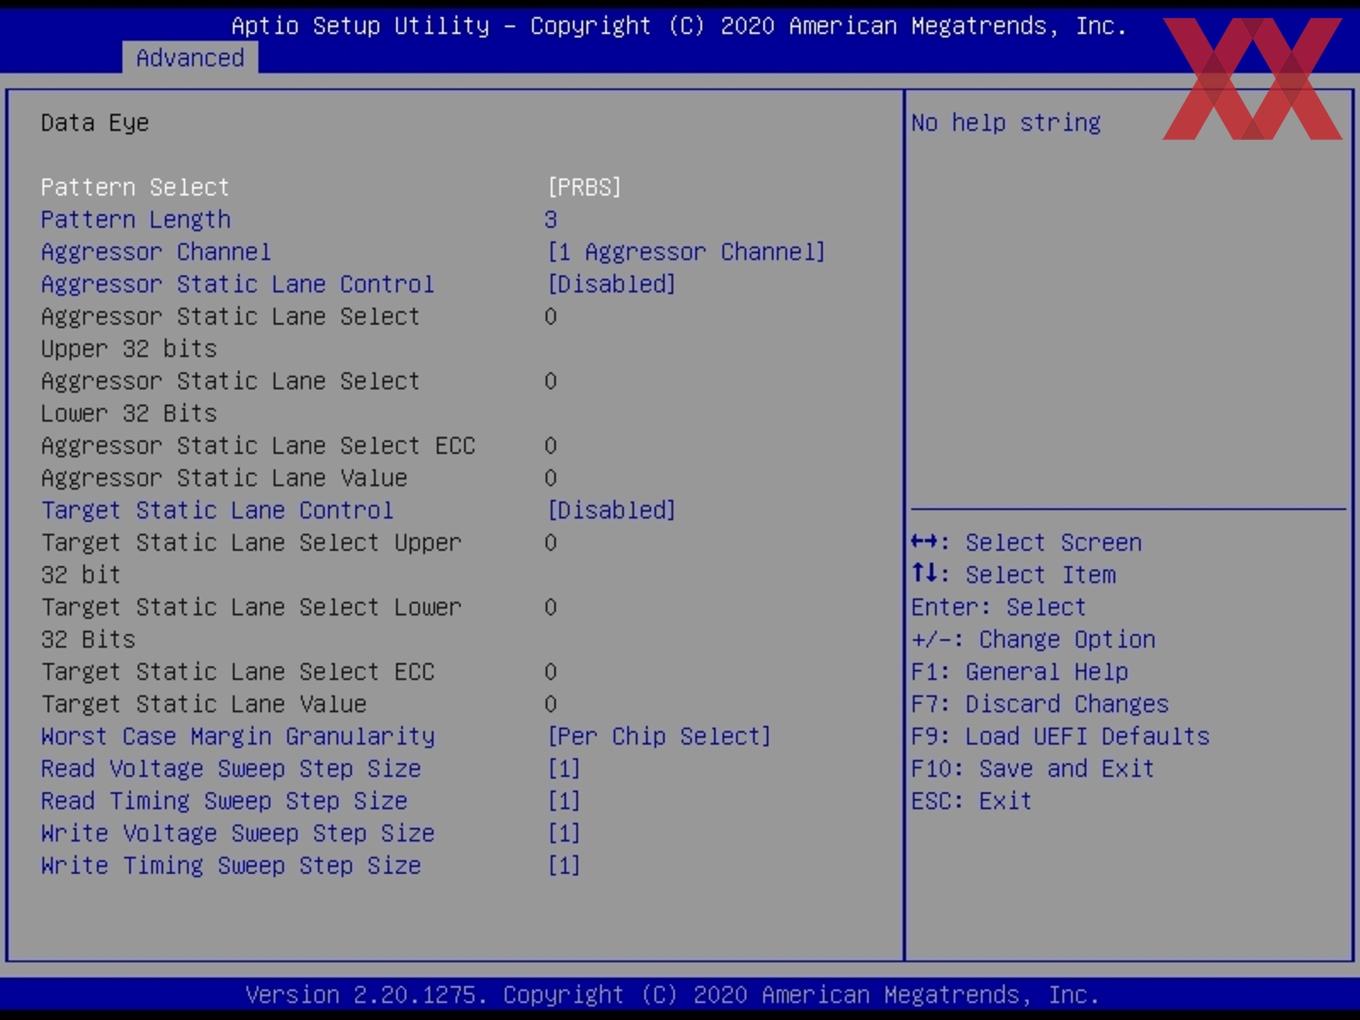1360x1020 pixels.
Task: Click the Enter: Select key hint
Action: (x=999, y=607)
